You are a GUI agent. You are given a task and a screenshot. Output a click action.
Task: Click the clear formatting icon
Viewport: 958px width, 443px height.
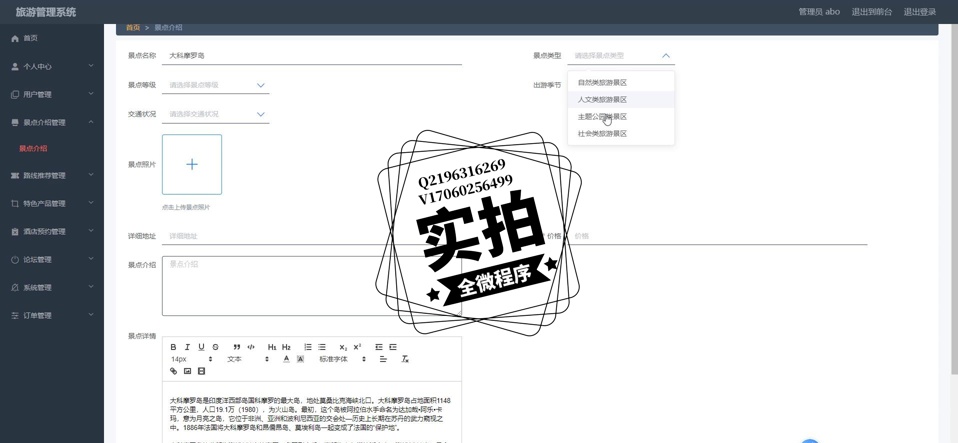tap(405, 359)
